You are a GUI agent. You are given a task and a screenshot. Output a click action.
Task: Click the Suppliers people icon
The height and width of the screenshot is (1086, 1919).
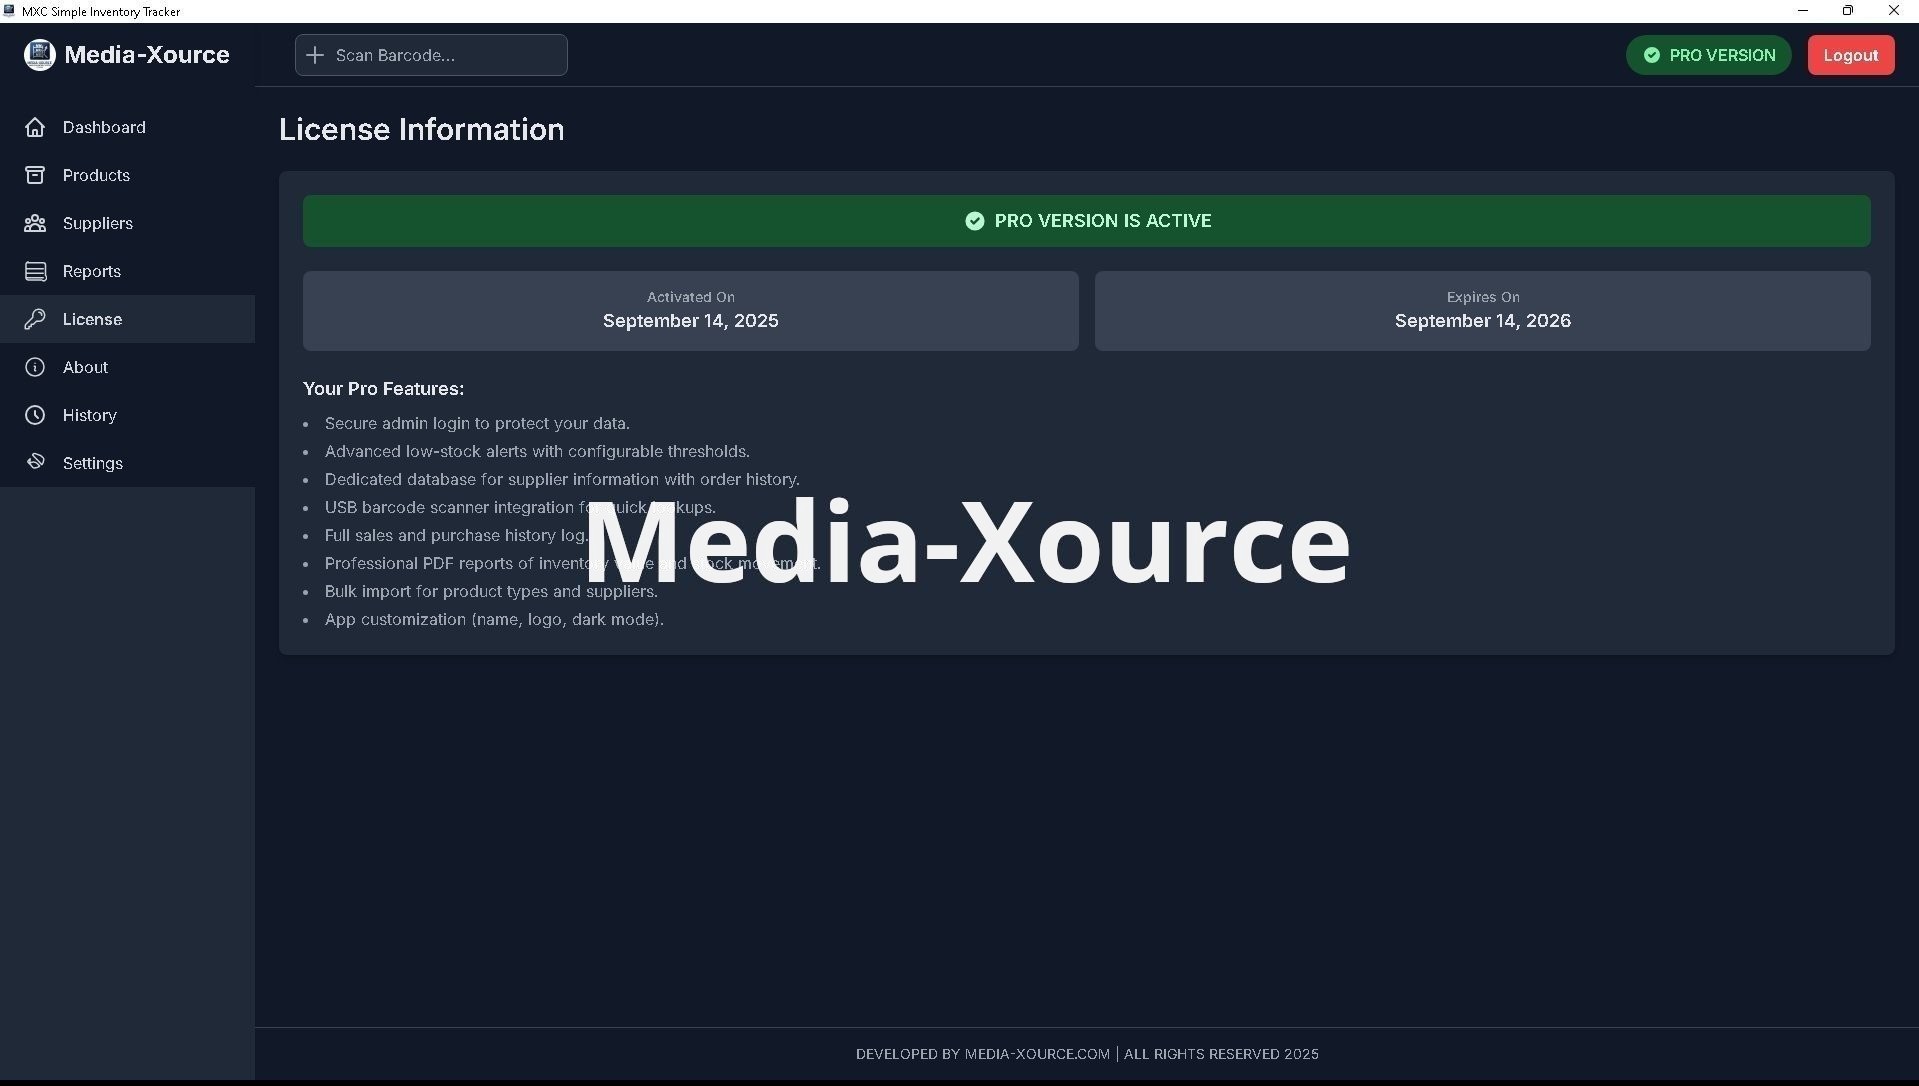click(35, 223)
